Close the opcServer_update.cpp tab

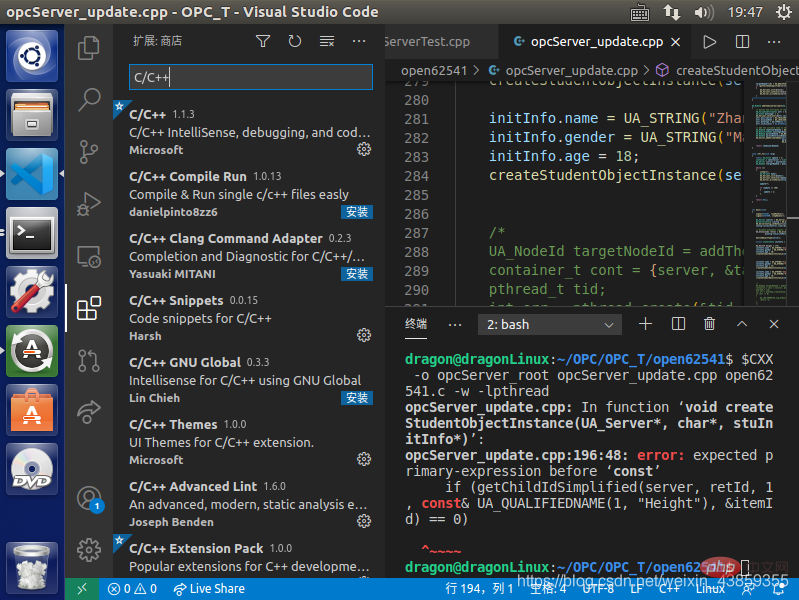tap(676, 42)
